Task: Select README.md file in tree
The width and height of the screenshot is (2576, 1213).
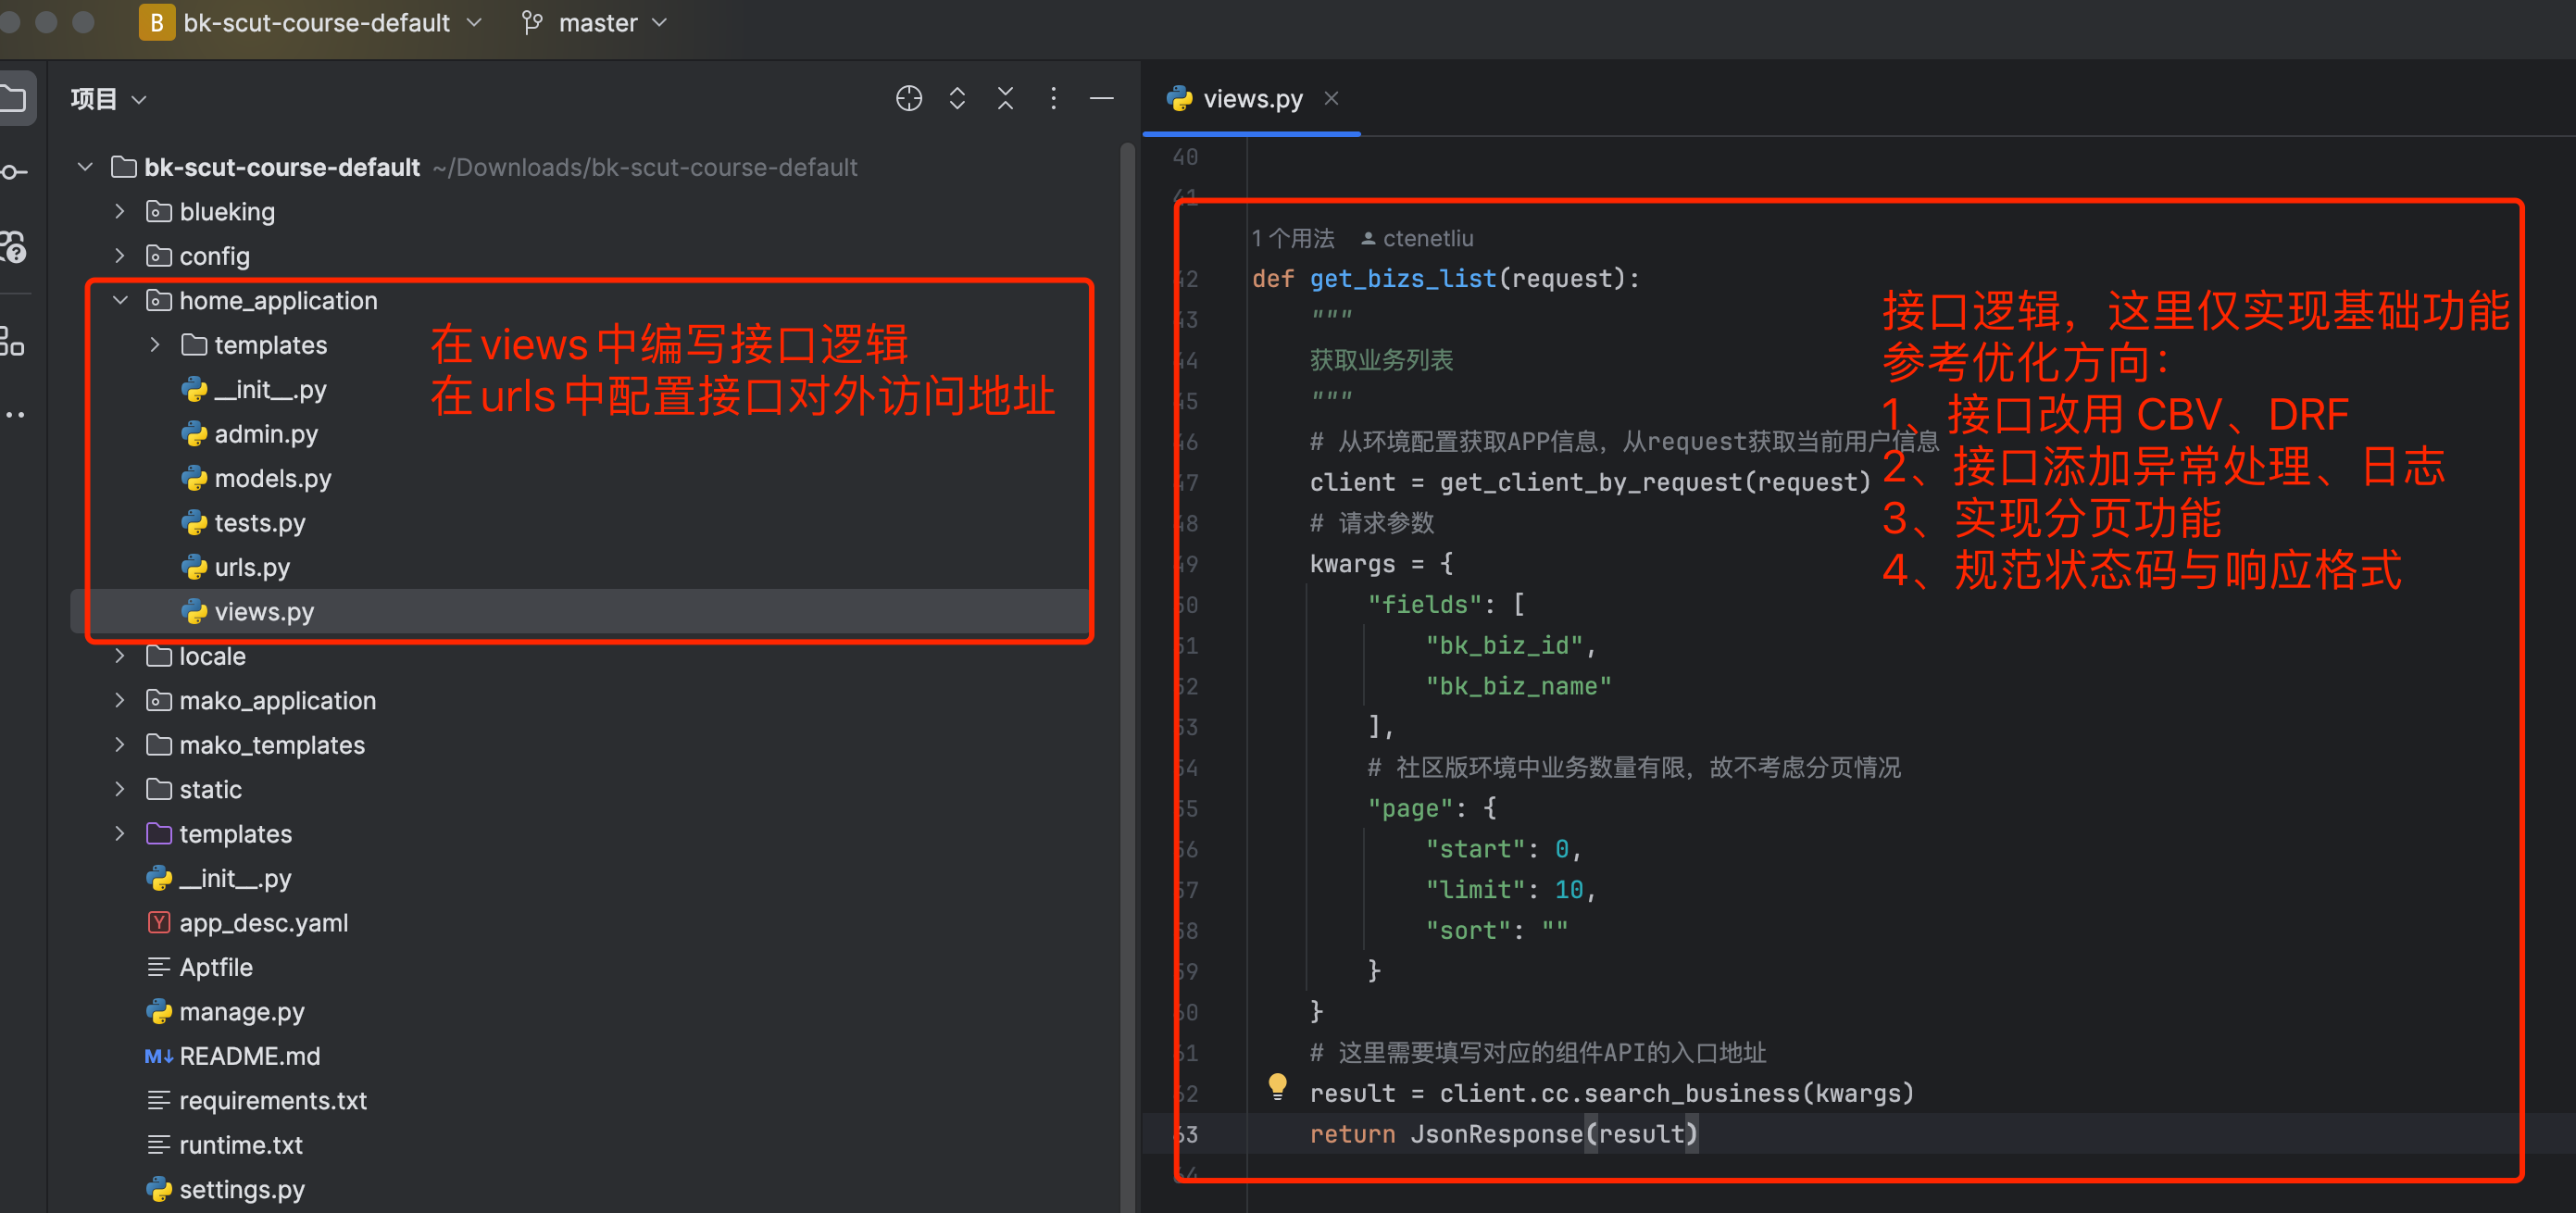Action: [249, 1056]
